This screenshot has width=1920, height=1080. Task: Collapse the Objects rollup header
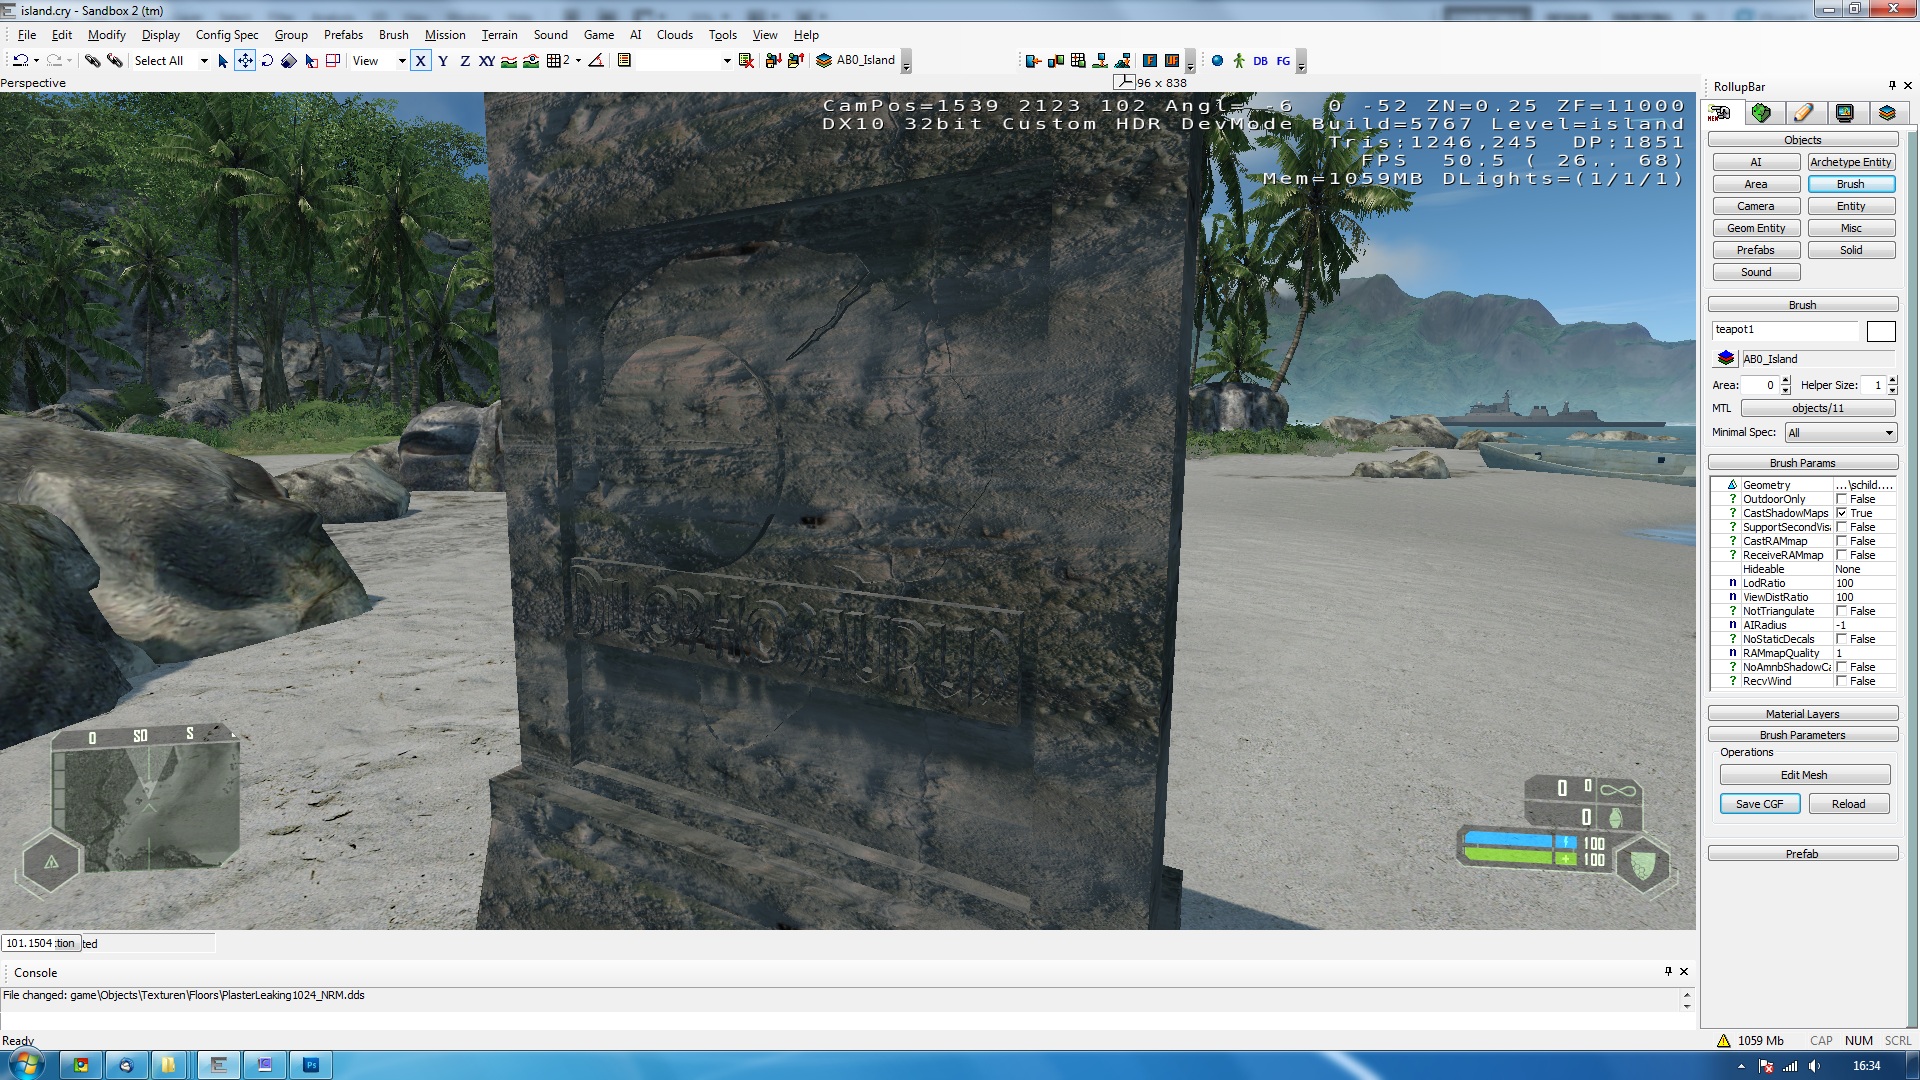point(1803,140)
